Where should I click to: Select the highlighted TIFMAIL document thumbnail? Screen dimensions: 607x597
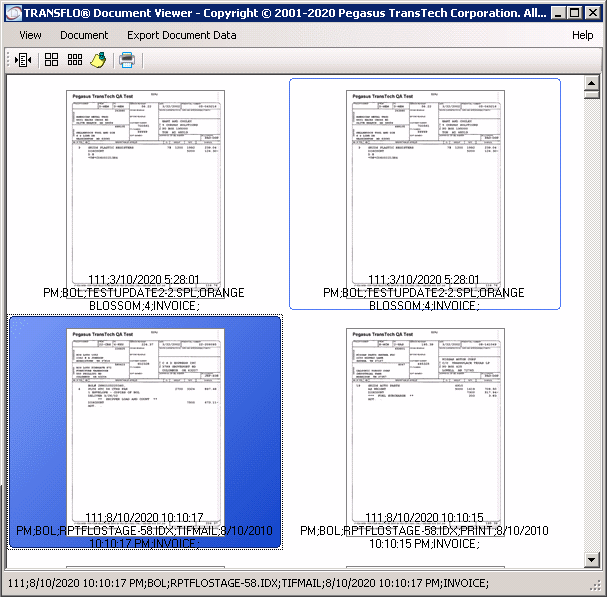pyautogui.click(x=145, y=432)
